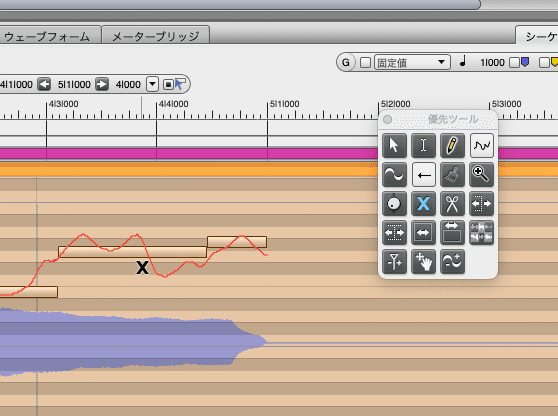Choose the dotted-box edge trim tool
Image resolution: width=558 pixels, height=416 pixels.
coord(394,233)
